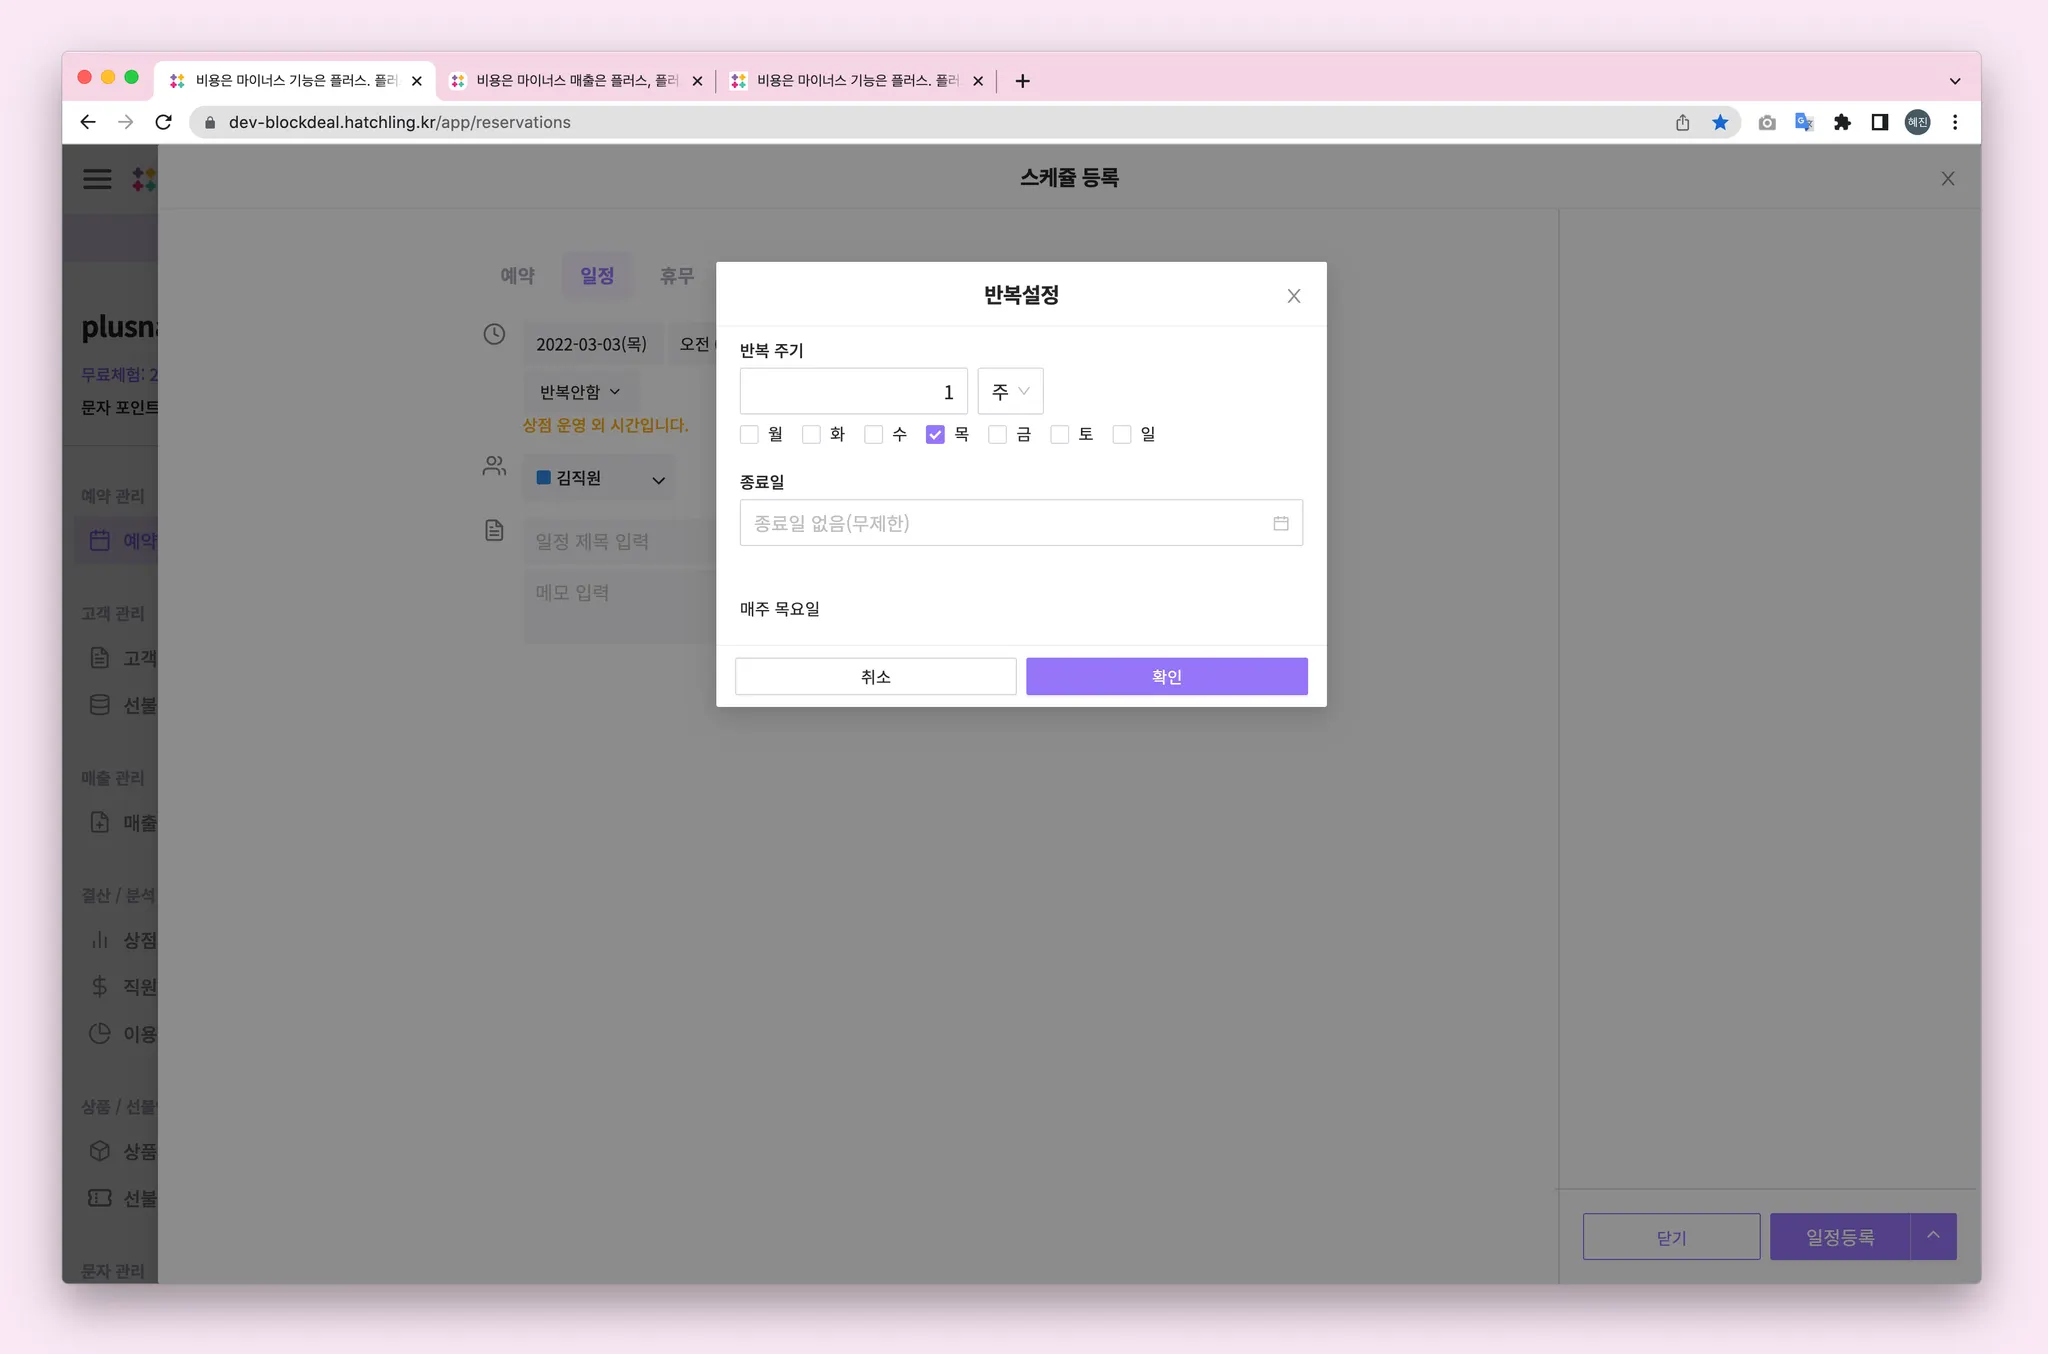The width and height of the screenshot is (2048, 1354).
Task: Open the browser side panel icon
Action: (1879, 122)
